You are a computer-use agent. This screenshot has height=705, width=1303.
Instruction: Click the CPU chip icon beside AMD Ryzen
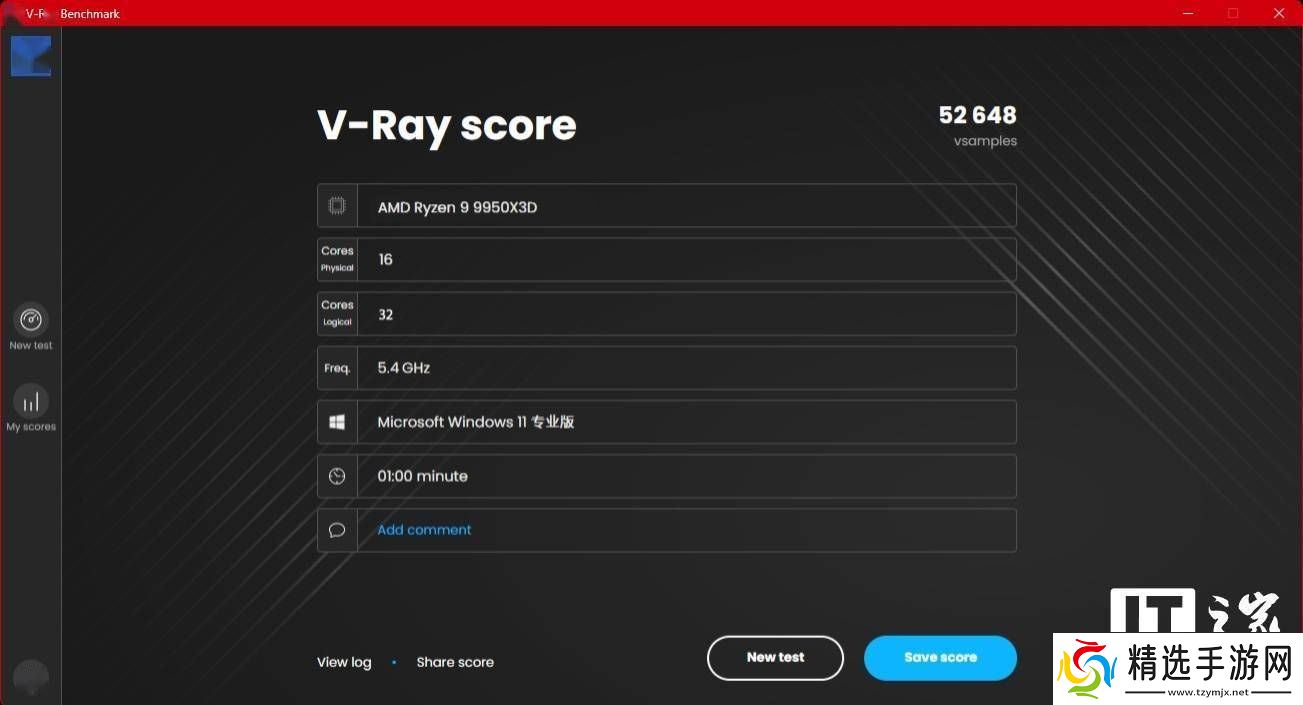click(x=337, y=206)
